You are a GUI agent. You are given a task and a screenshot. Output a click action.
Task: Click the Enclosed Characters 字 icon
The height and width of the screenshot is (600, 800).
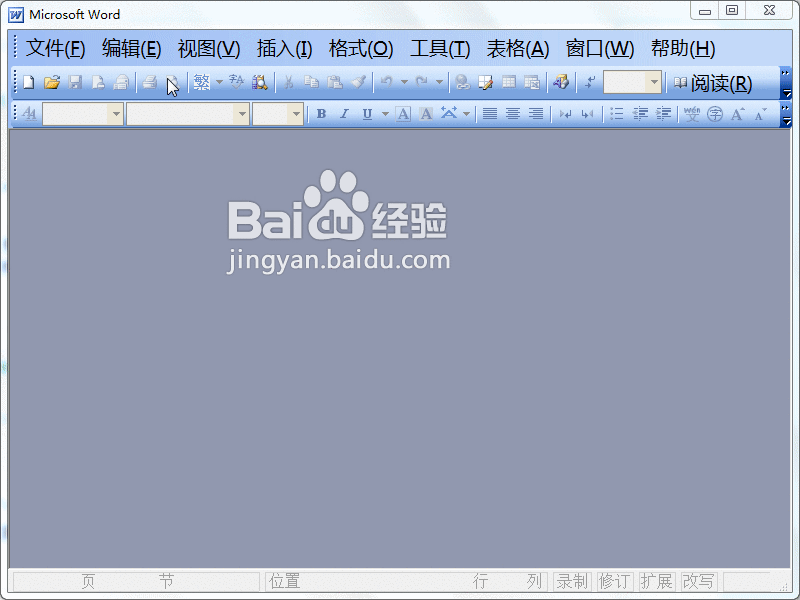pyautogui.click(x=715, y=113)
